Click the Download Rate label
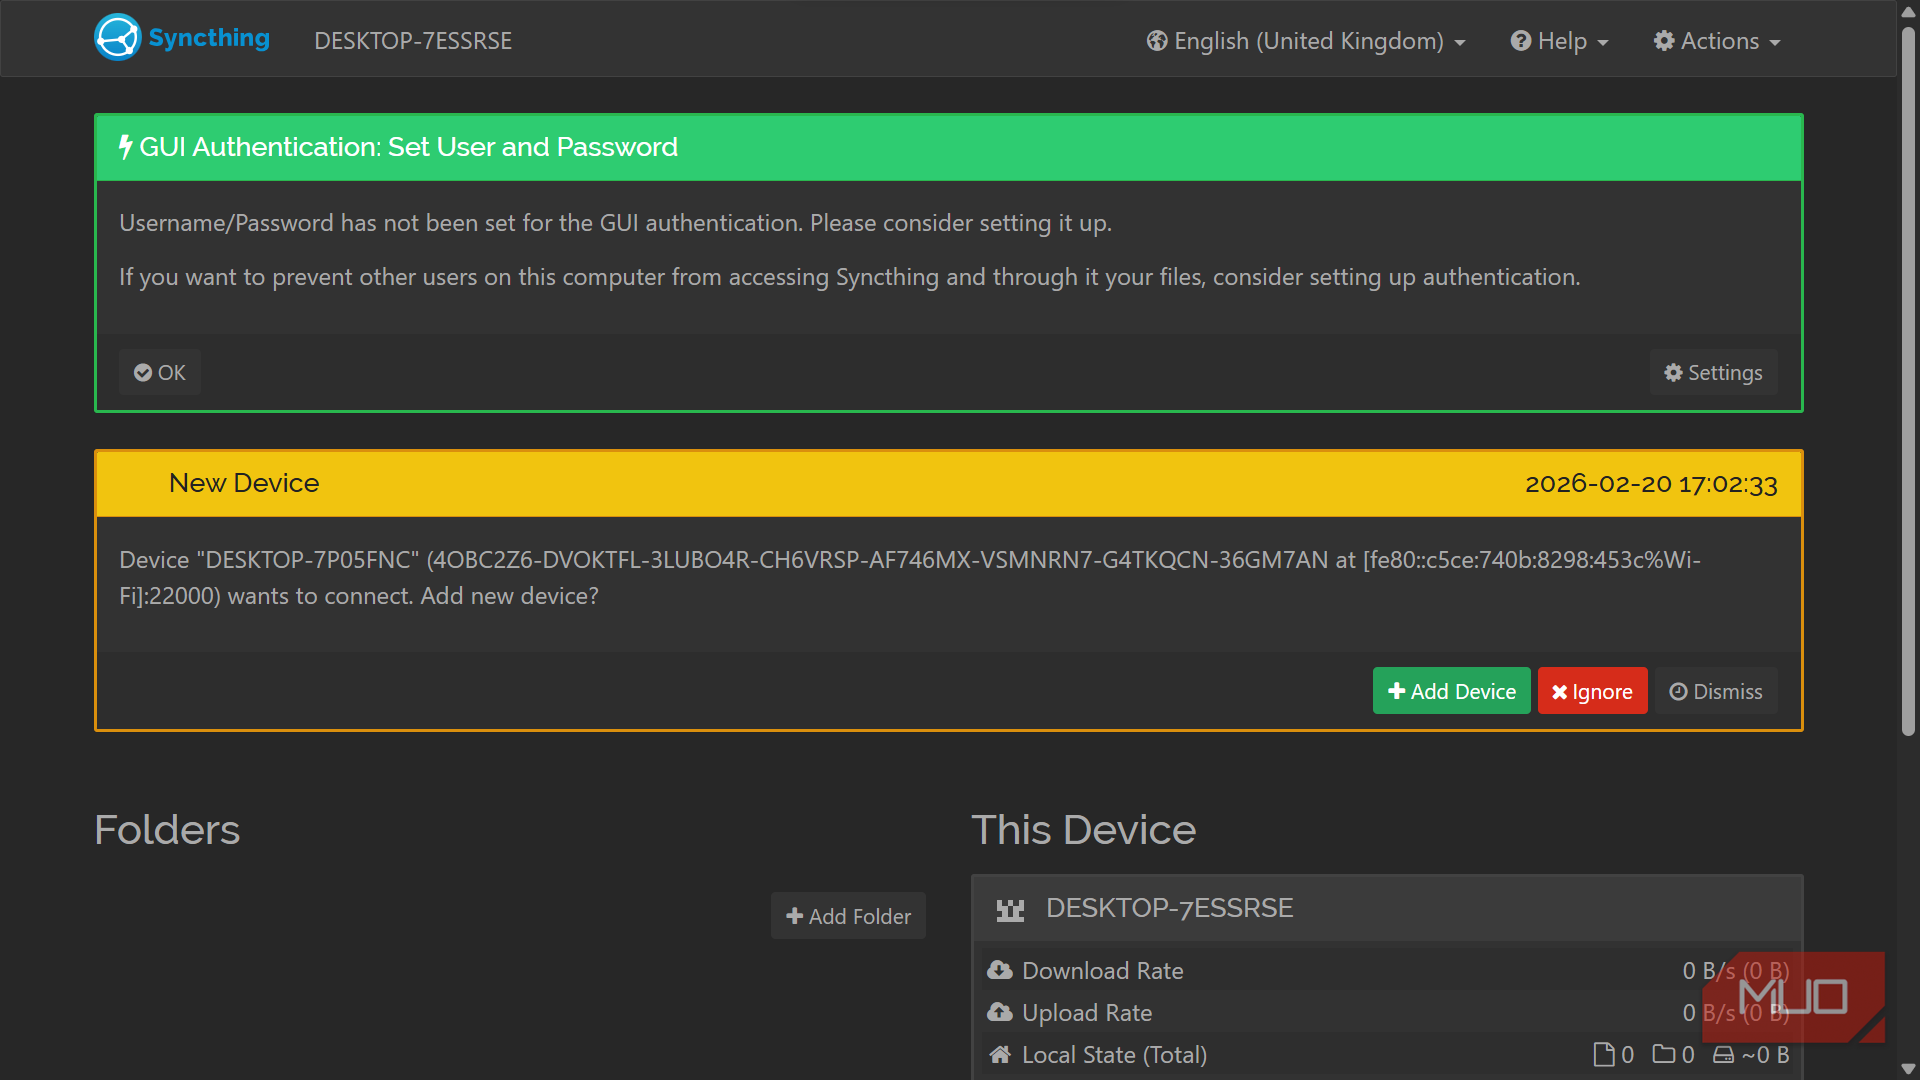The width and height of the screenshot is (1920, 1080). click(x=1102, y=970)
